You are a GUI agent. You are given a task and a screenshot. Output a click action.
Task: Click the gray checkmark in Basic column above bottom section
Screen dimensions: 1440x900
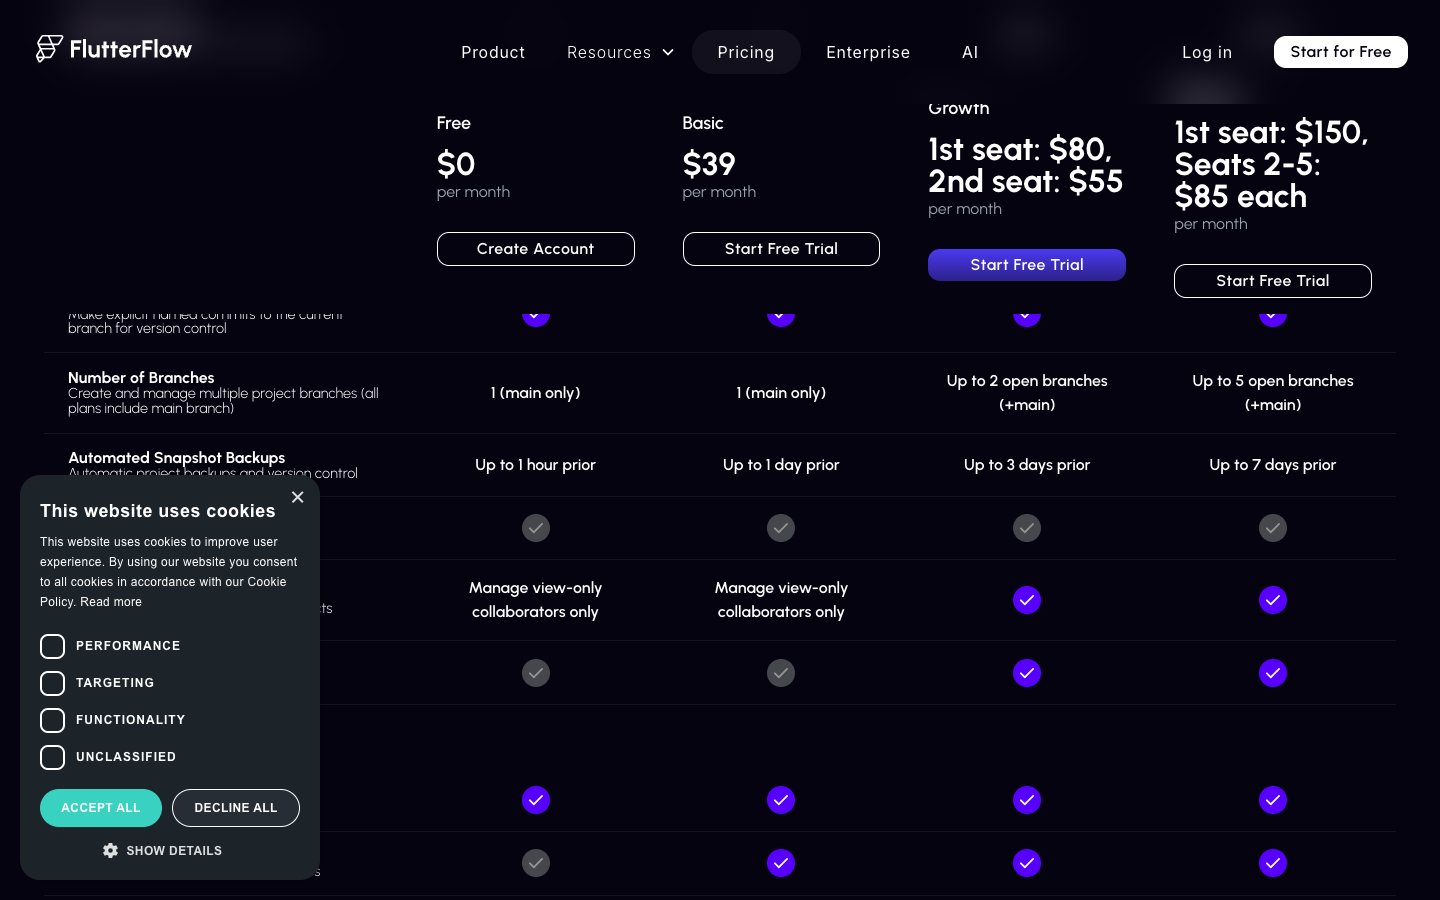(780, 673)
